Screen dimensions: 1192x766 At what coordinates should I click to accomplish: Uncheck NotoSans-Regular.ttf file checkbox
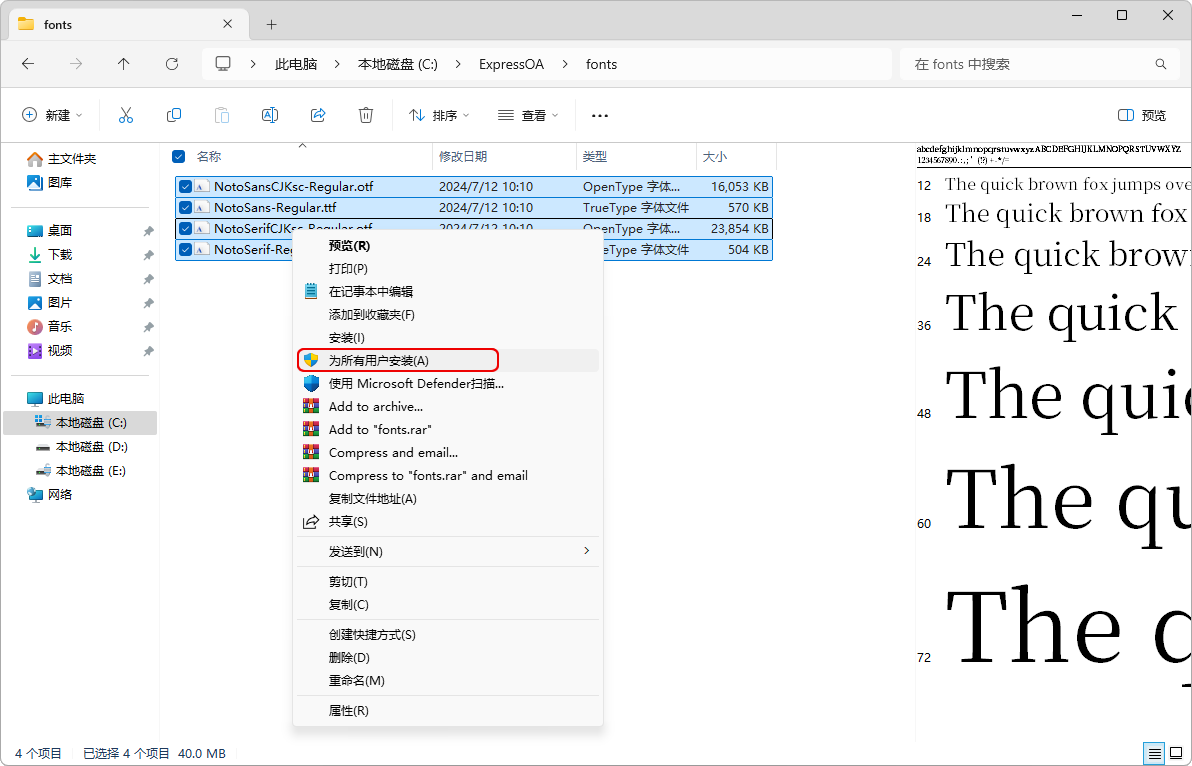[185, 208]
